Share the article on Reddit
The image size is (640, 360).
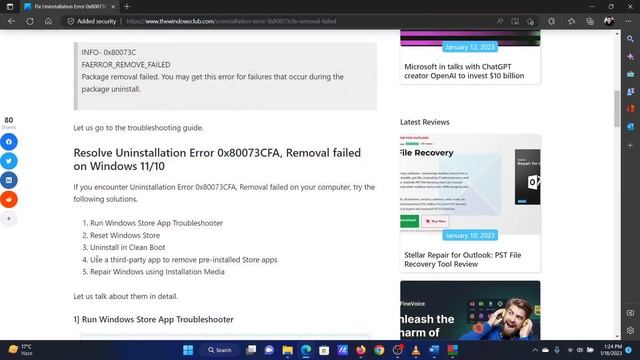[9, 199]
